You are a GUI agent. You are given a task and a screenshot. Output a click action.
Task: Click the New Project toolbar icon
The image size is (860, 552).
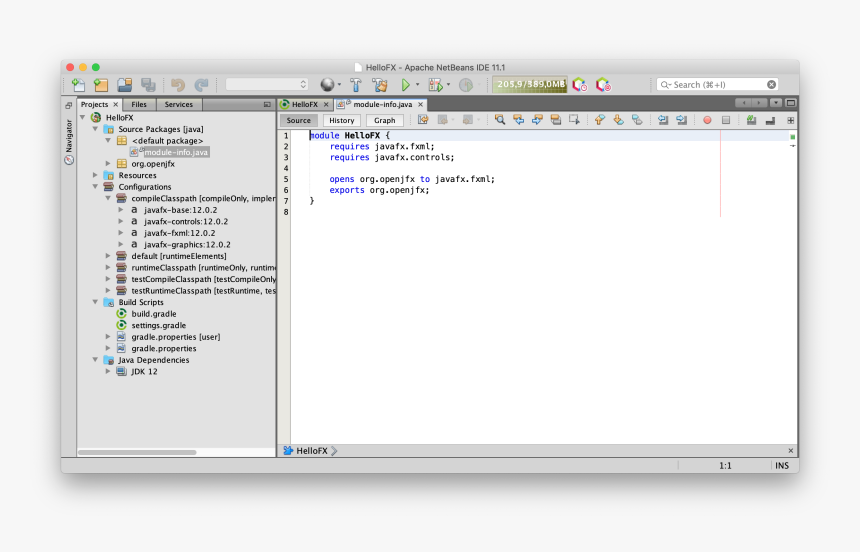click(x=101, y=85)
